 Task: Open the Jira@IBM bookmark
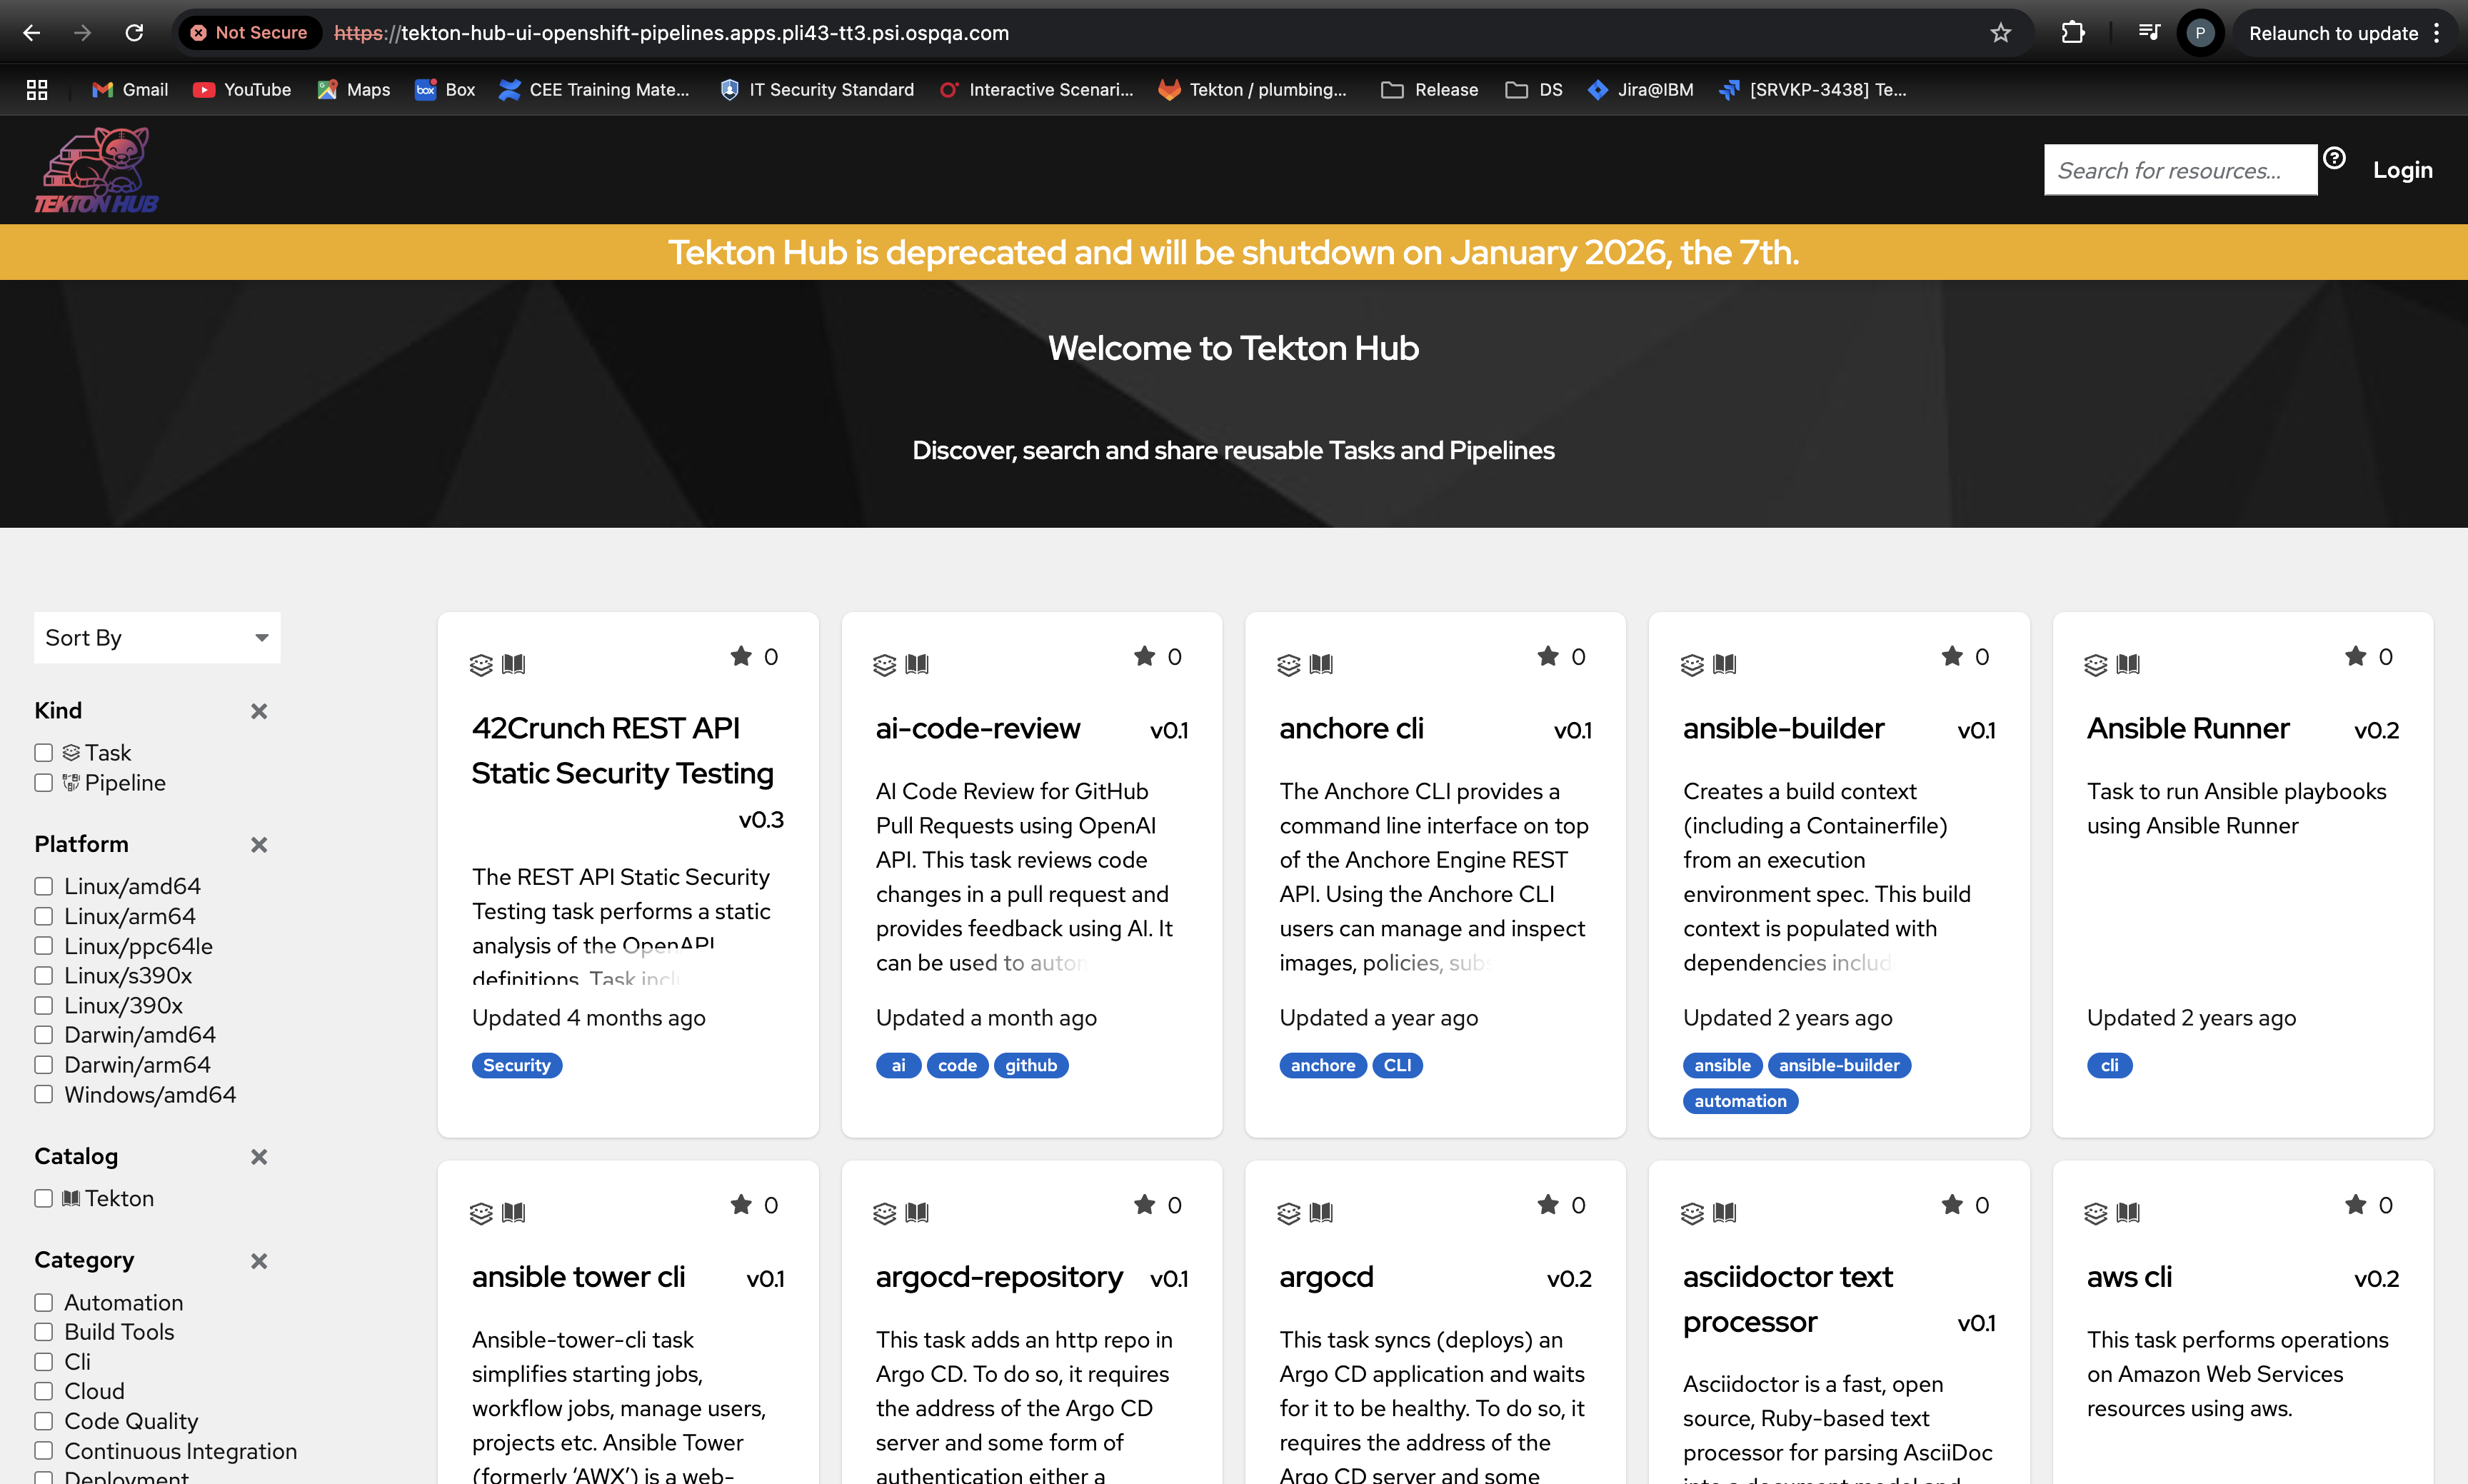click(1641, 90)
